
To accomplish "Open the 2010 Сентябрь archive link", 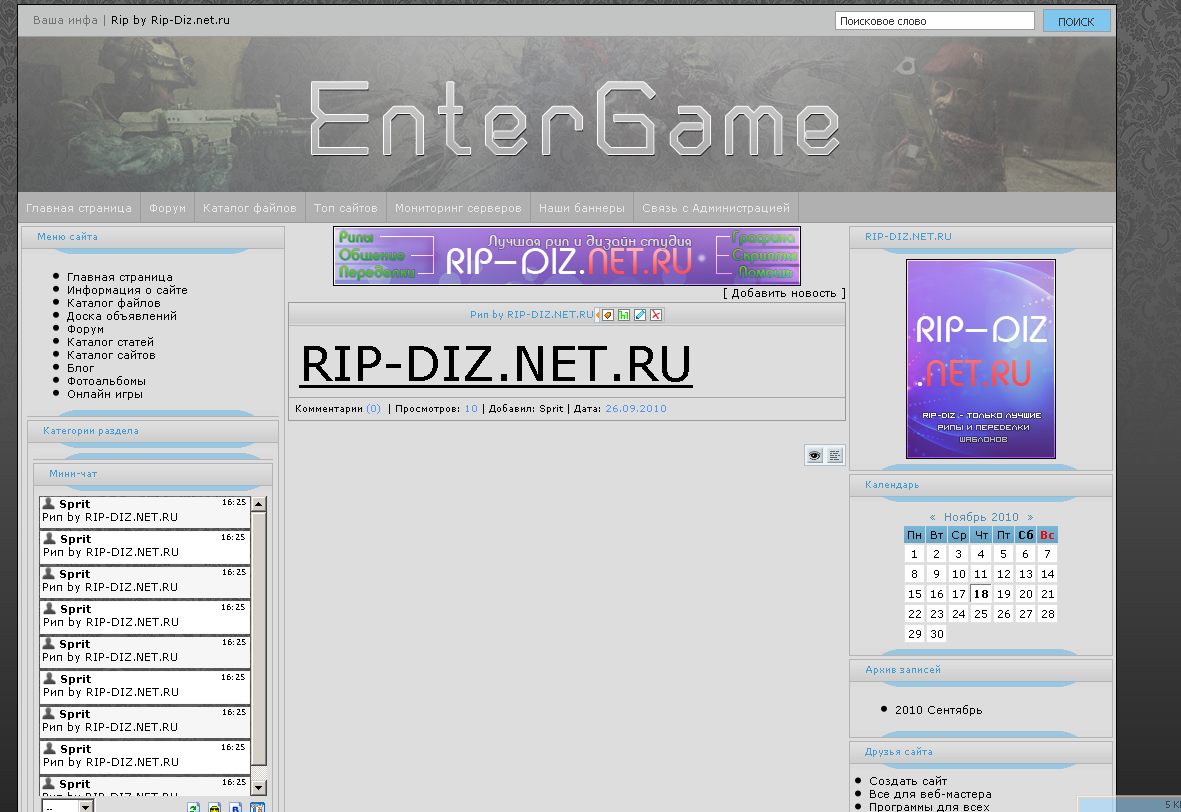I will pos(938,710).
